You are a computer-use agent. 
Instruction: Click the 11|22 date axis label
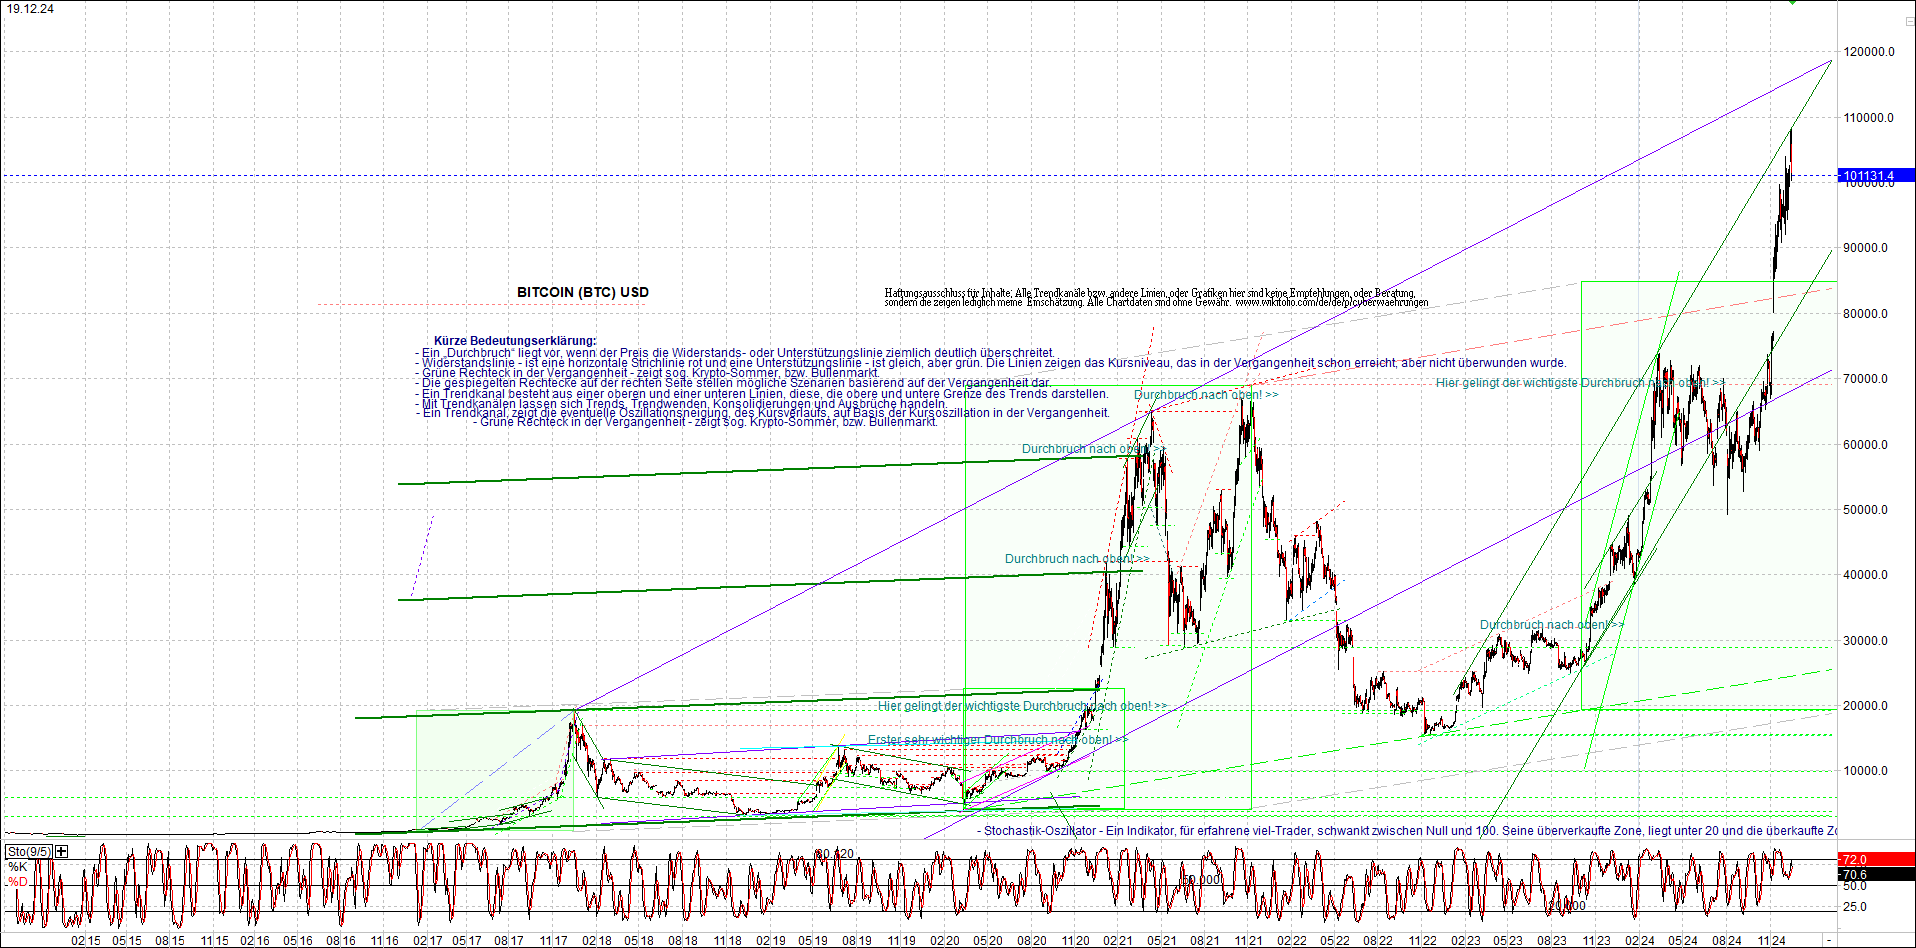tap(1422, 940)
